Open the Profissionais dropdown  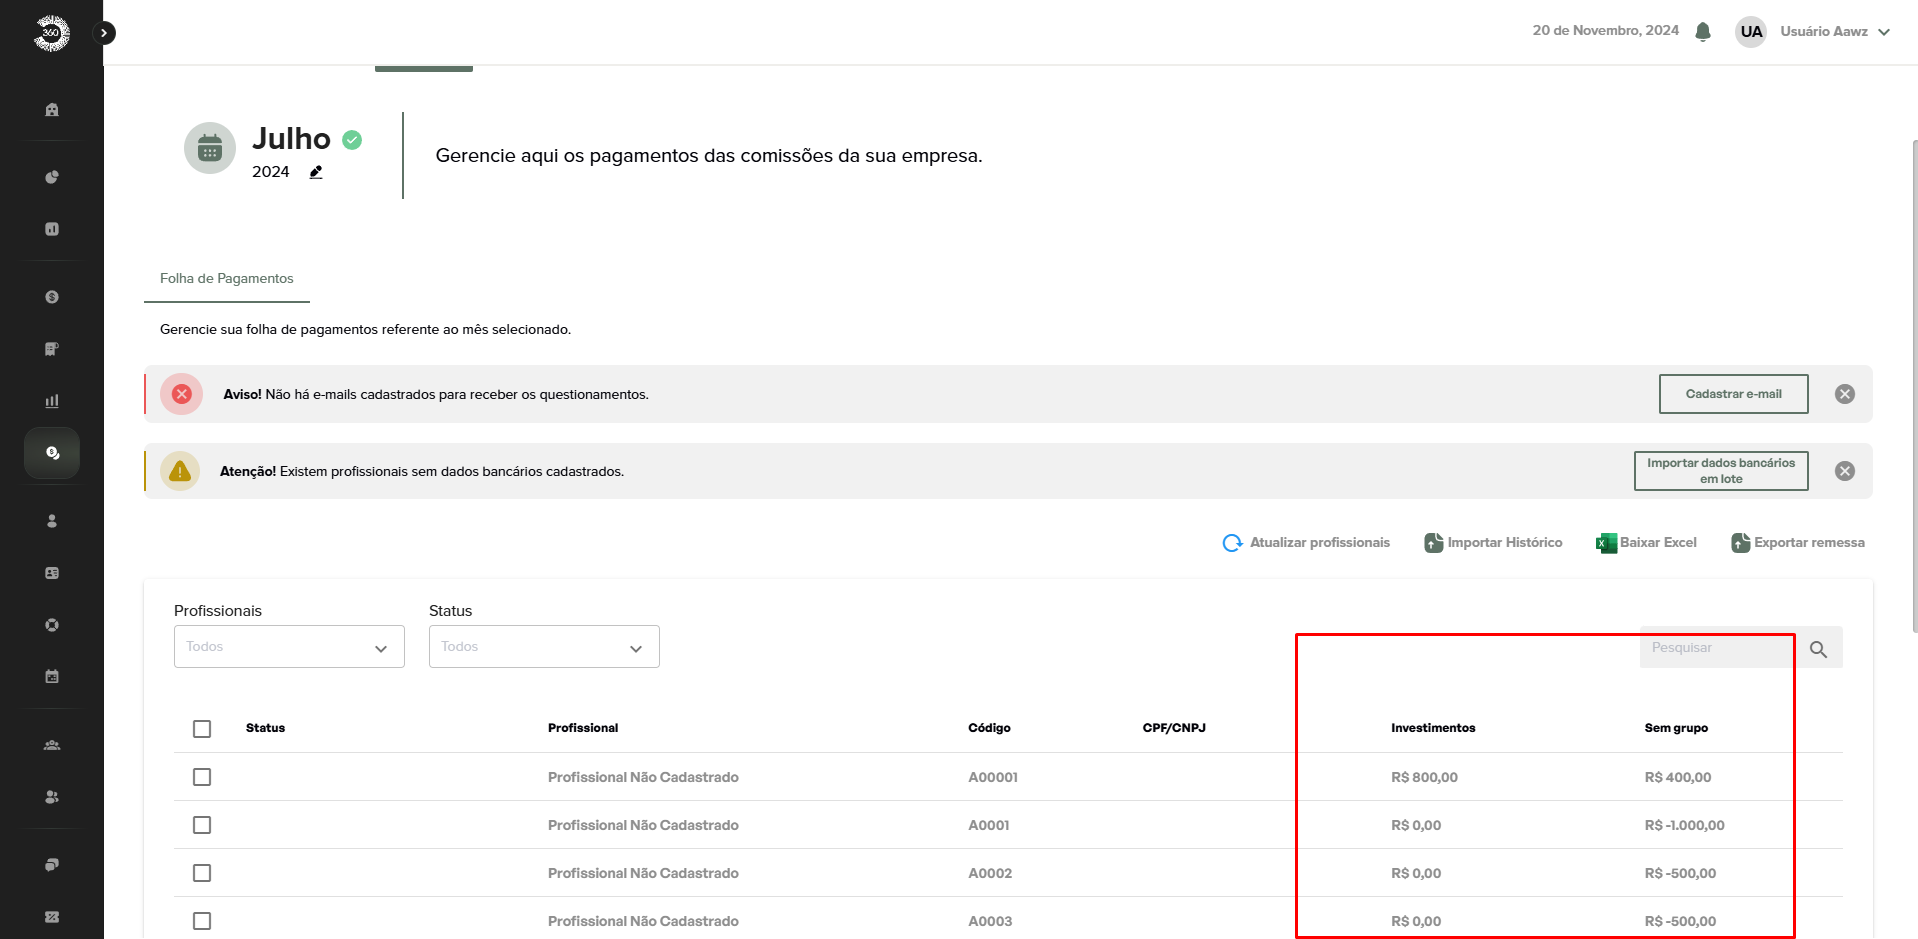pos(289,647)
